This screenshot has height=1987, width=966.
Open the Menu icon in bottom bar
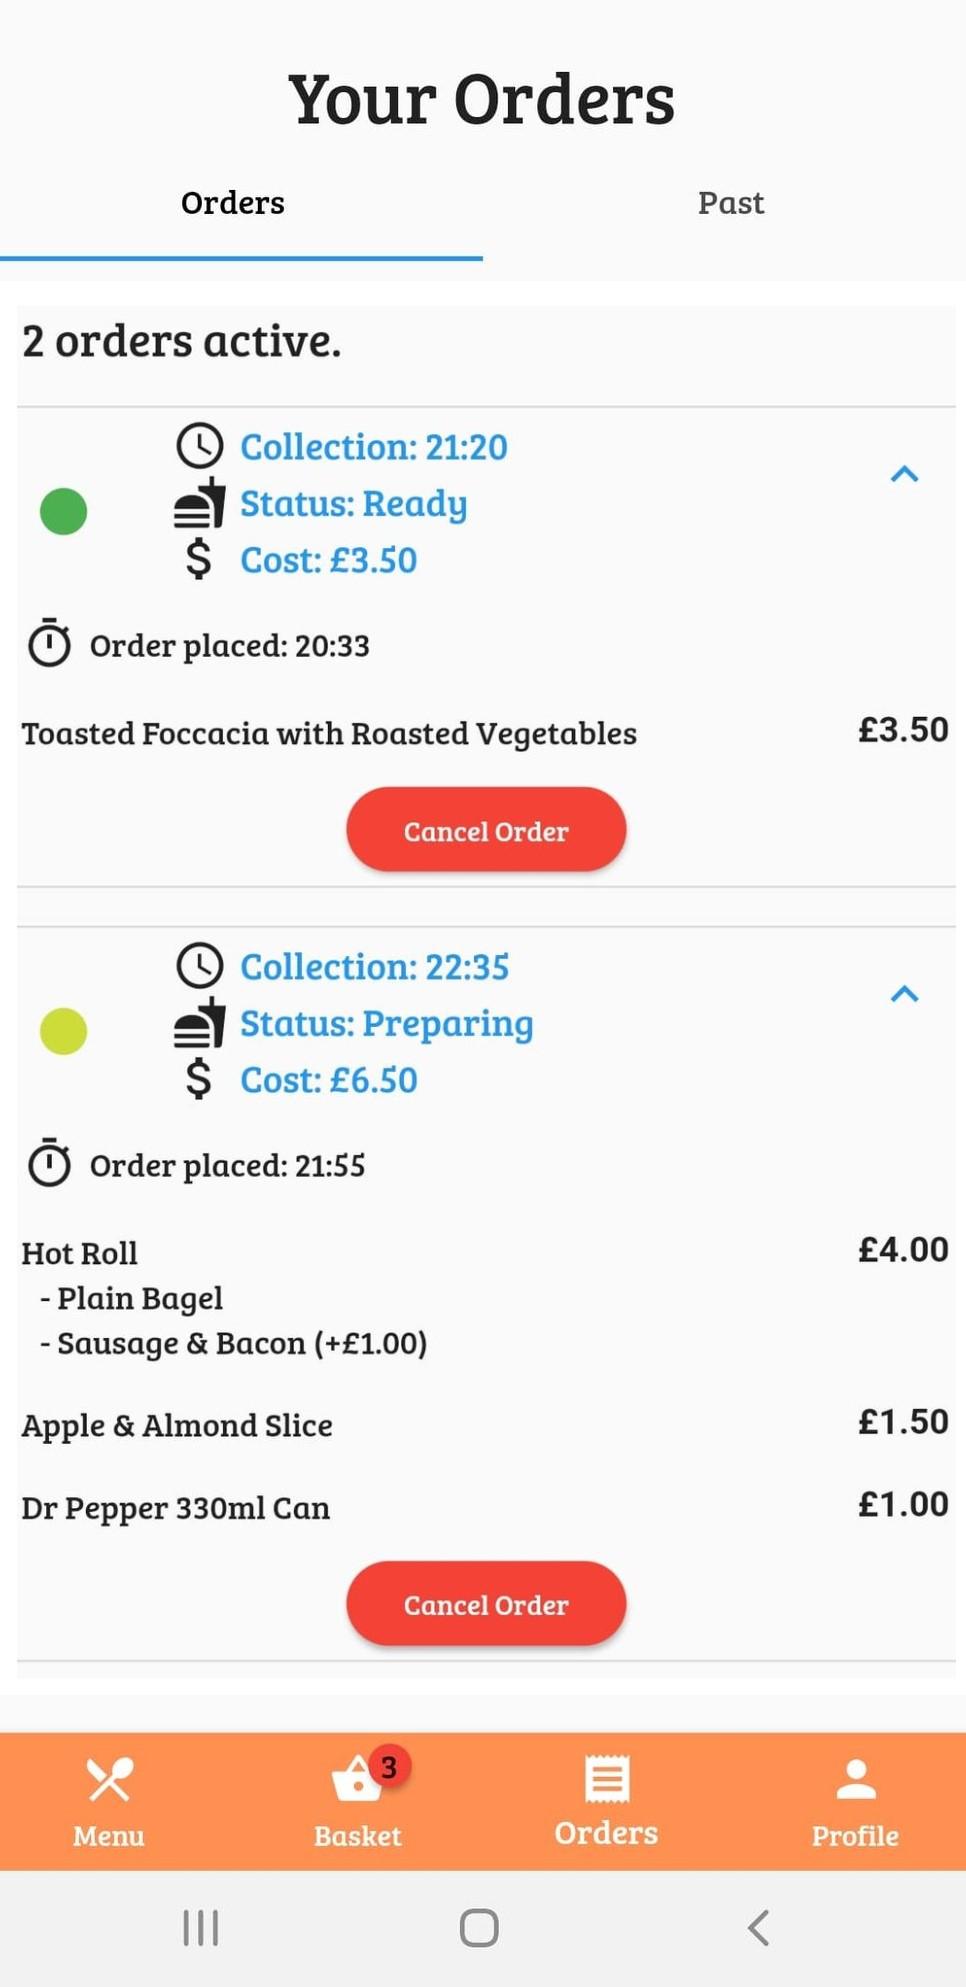pyautogui.click(x=108, y=1781)
